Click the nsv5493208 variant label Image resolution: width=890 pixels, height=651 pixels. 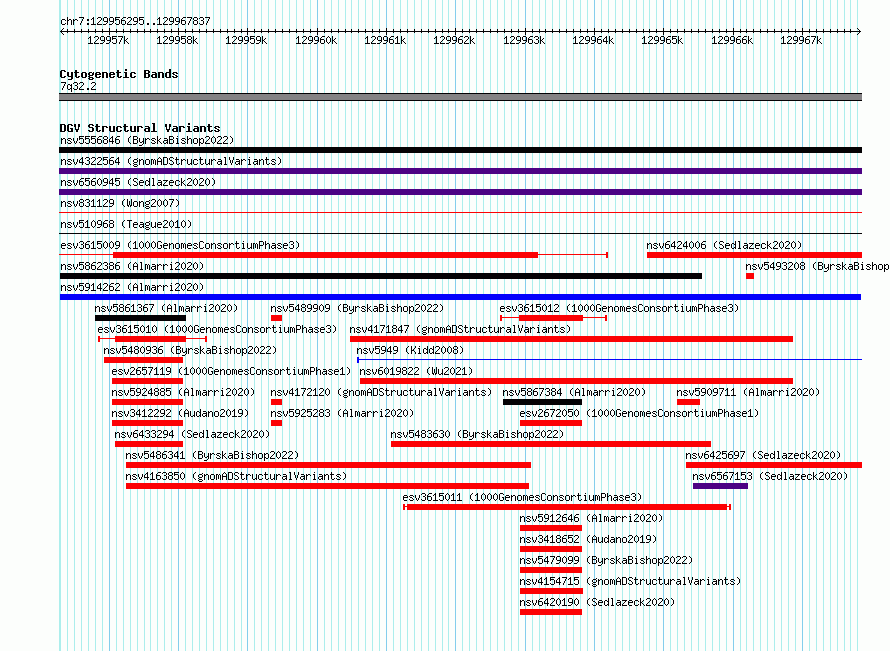(x=817, y=266)
